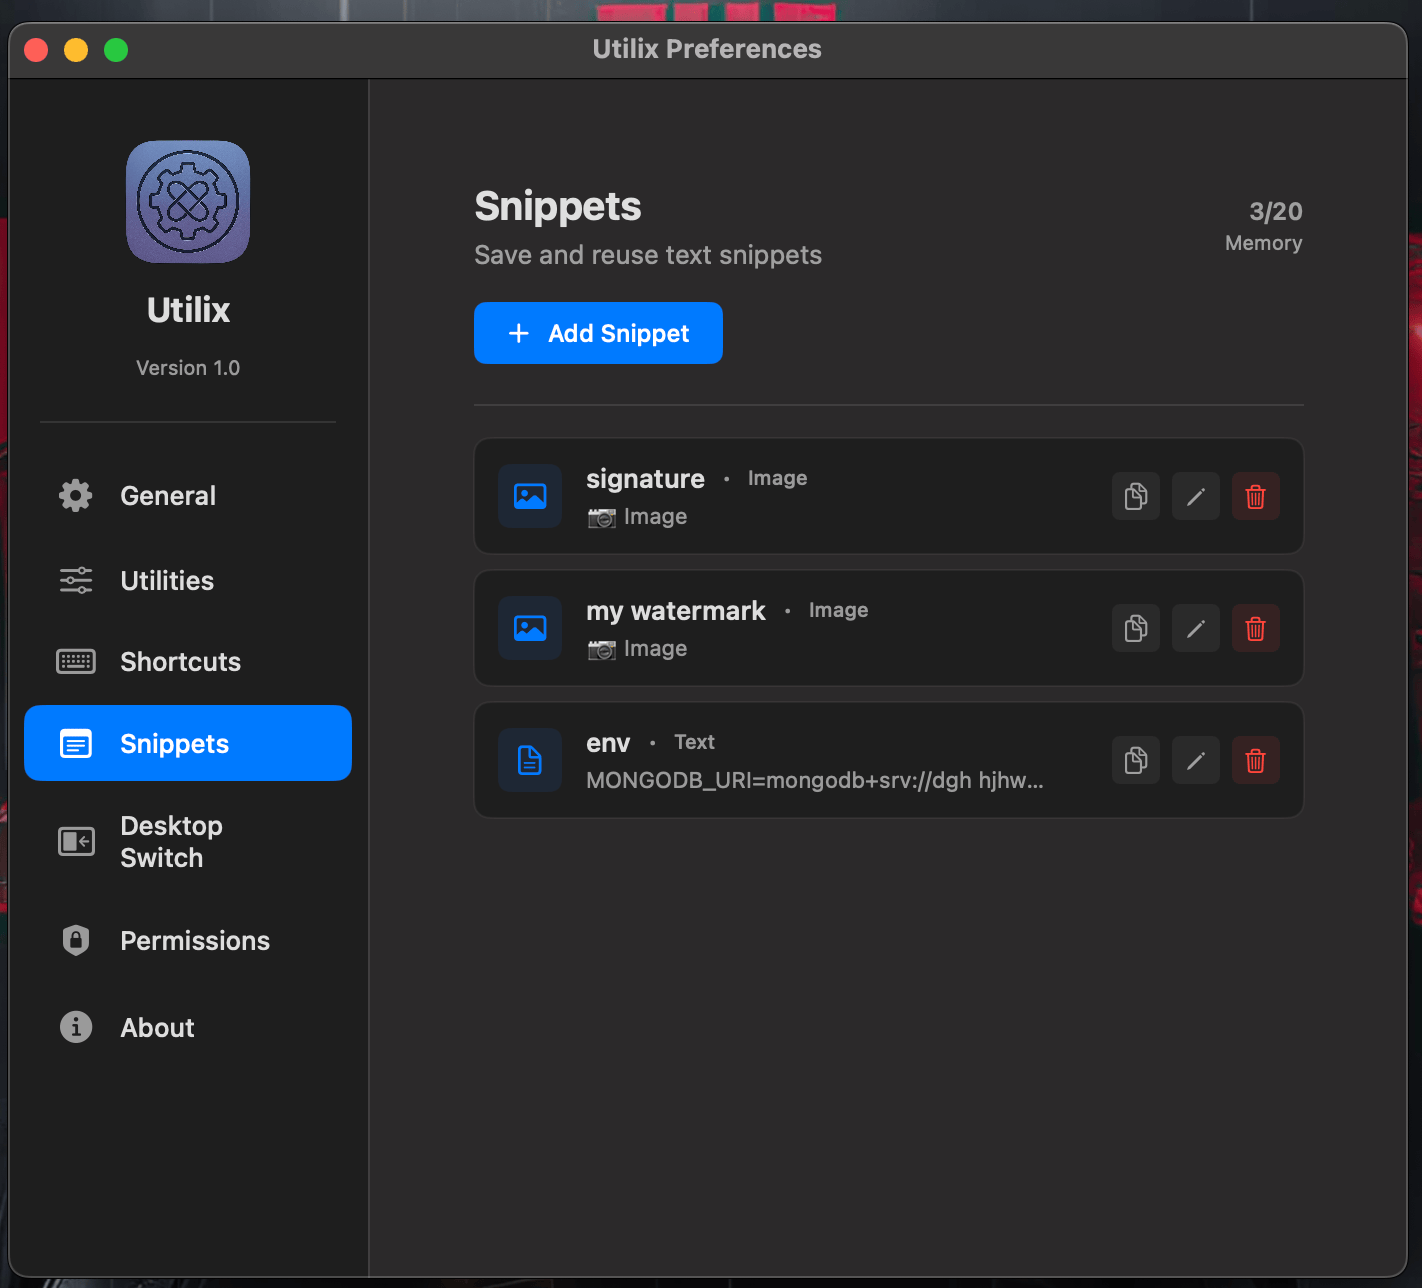Viewport: 1422px width, 1288px height.
Task: Edit the my watermark snippet
Action: click(x=1196, y=628)
